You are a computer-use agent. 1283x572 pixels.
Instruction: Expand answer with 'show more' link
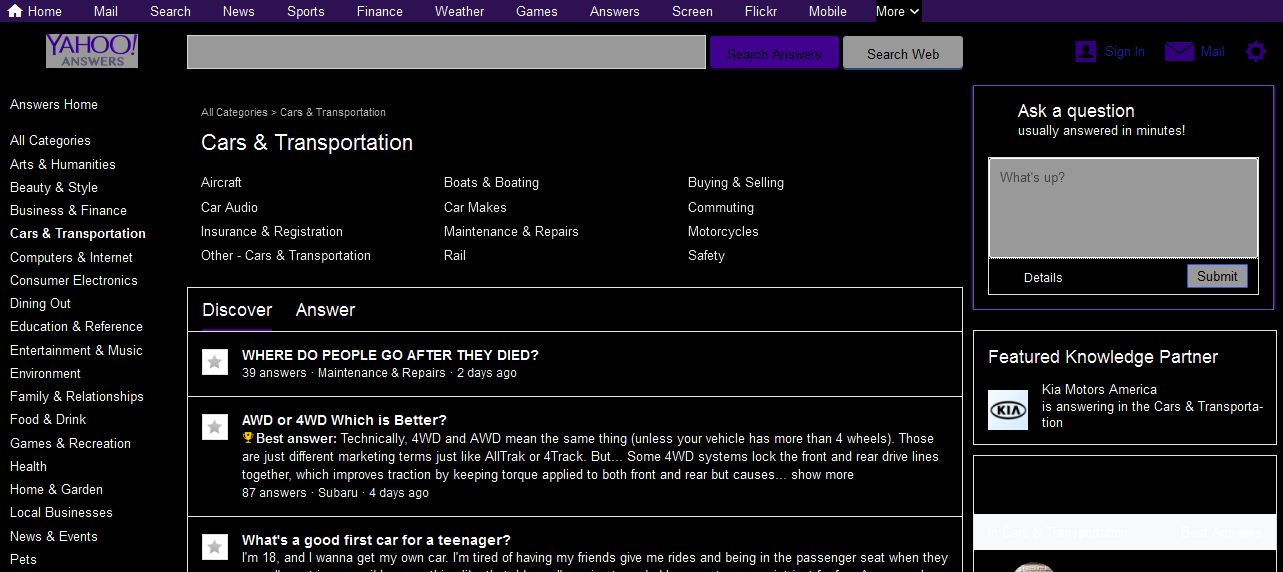pos(822,474)
